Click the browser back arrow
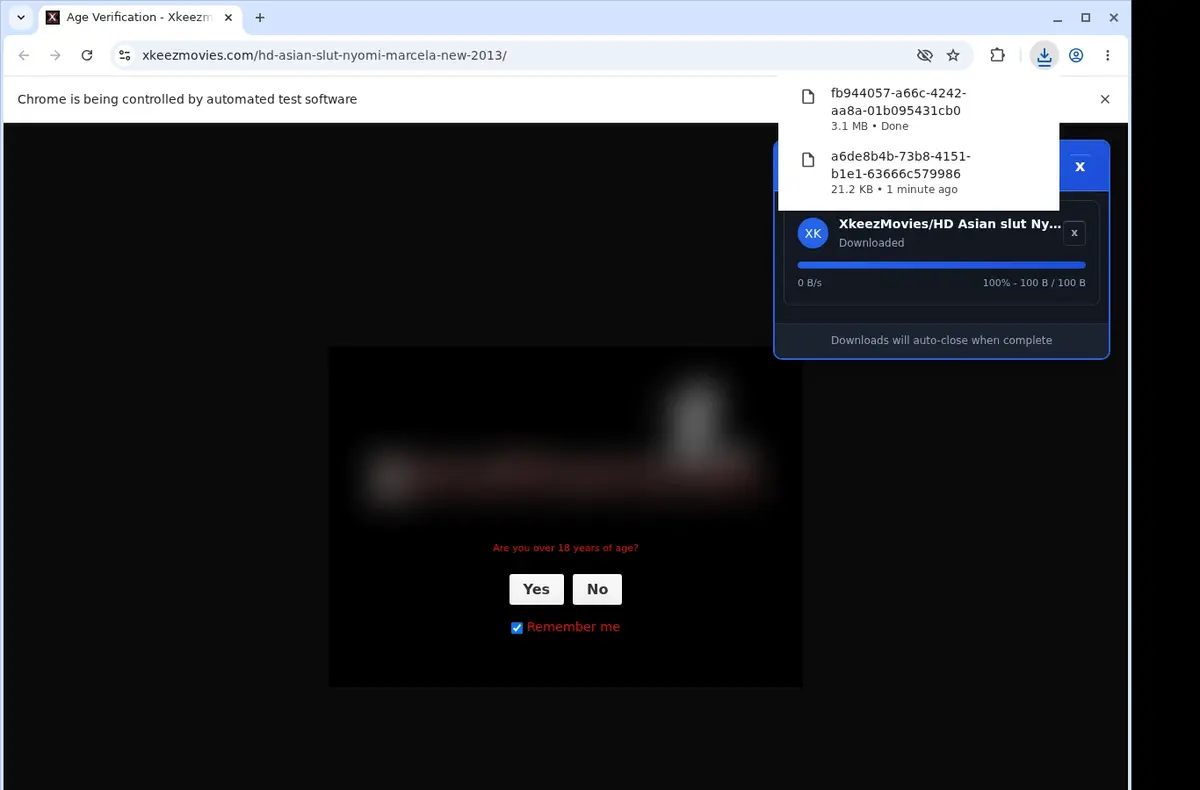Viewport: 1200px width, 790px height. point(24,56)
